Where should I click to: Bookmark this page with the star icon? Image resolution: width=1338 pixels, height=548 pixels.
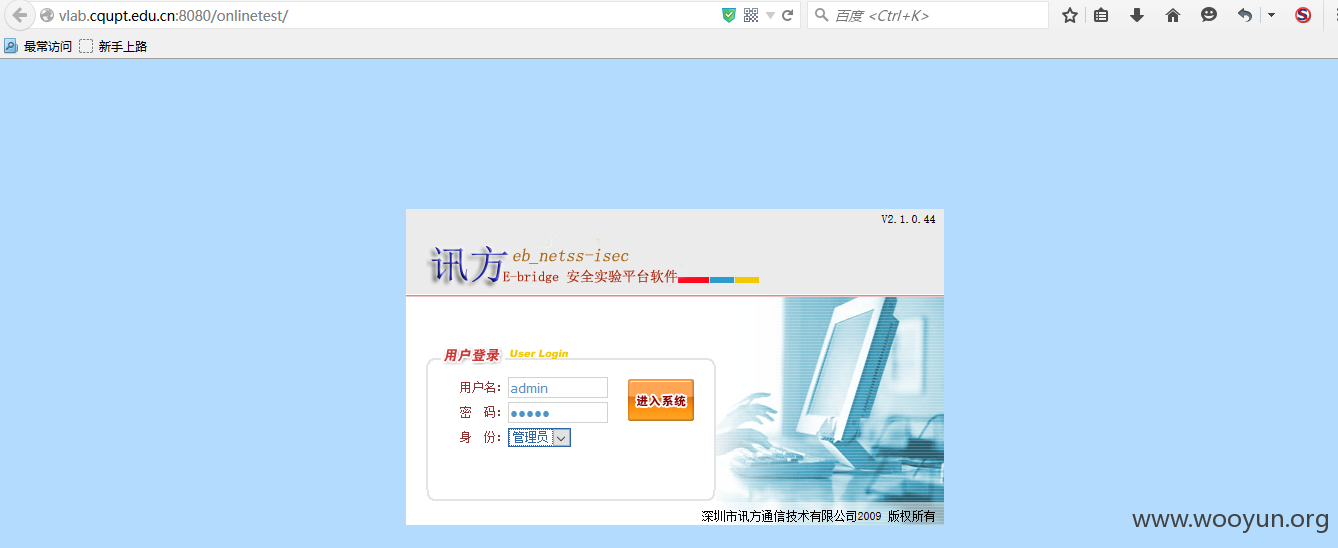point(1070,15)
